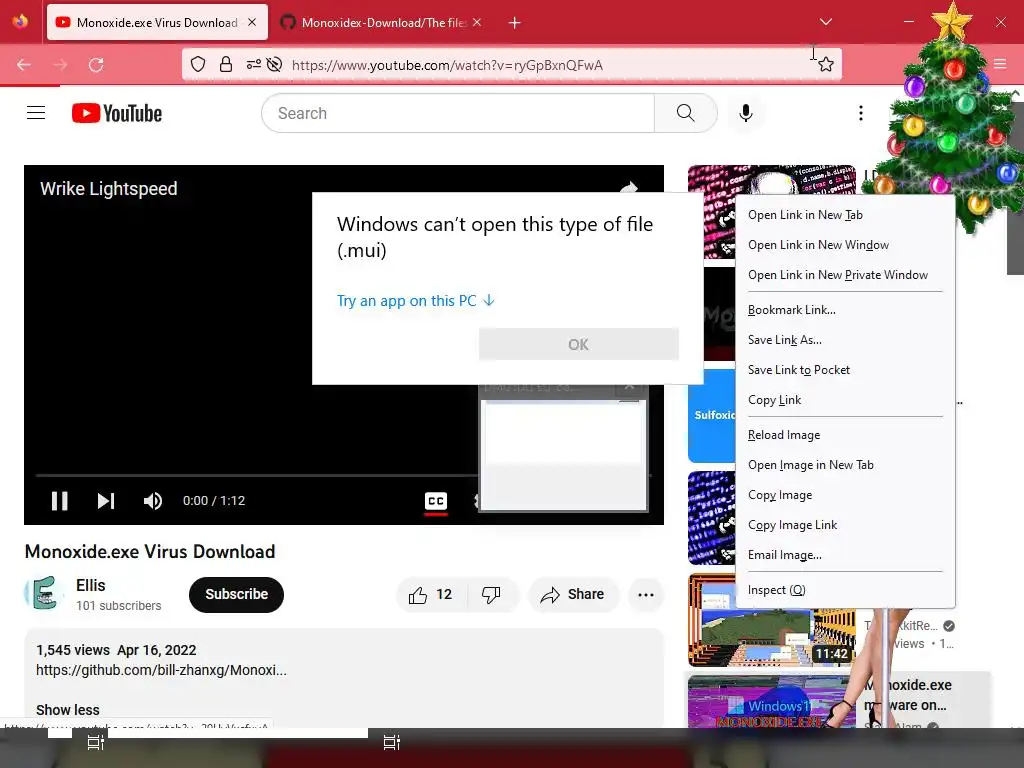Mute the video volume

(153, 501)
